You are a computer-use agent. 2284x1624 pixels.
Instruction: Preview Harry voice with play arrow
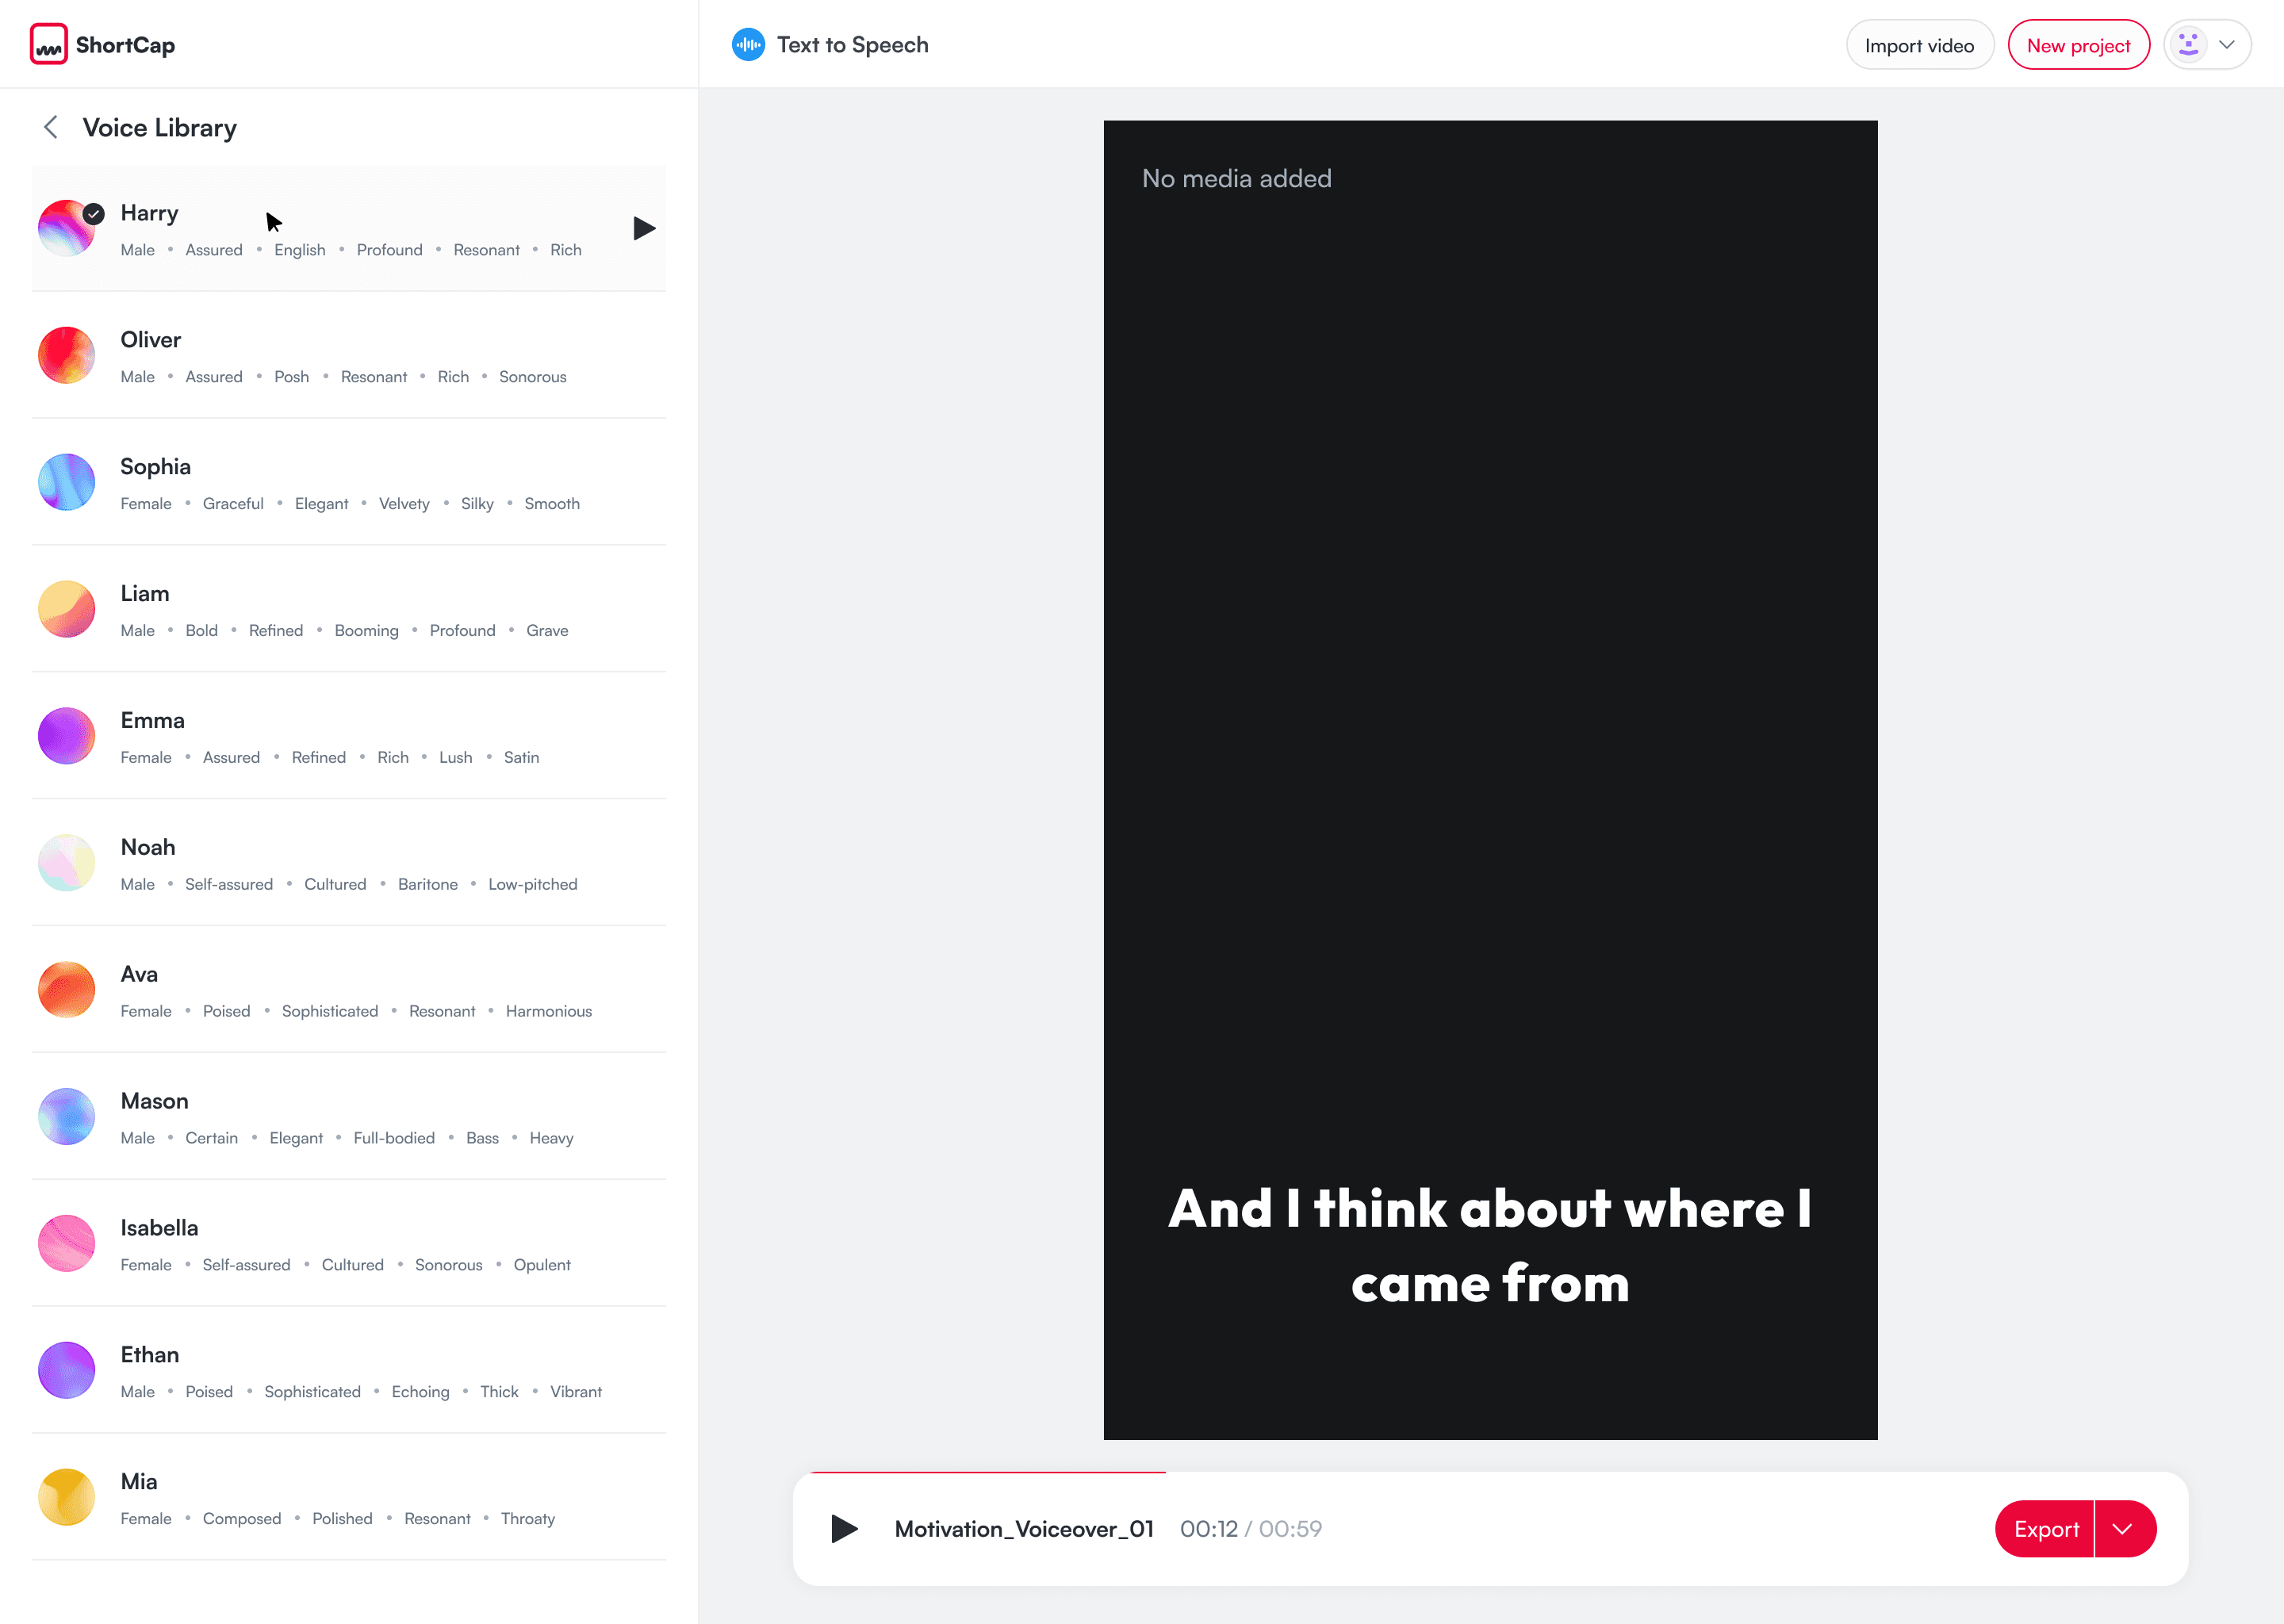(x=644, y=229)
